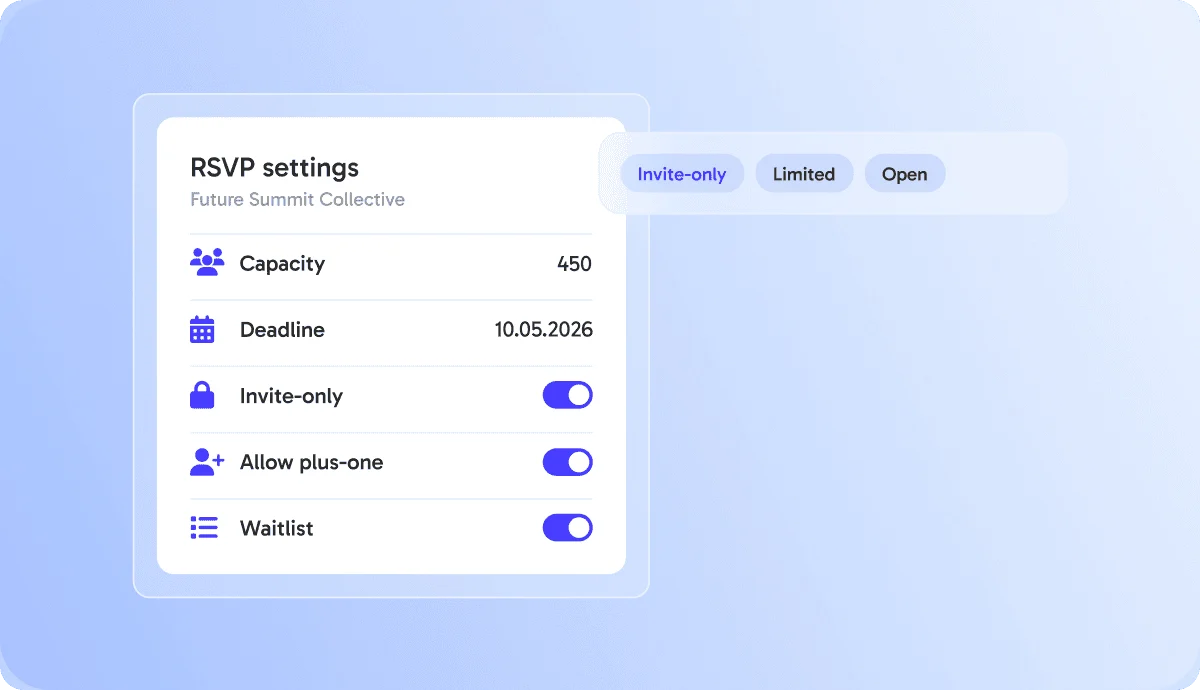Choose the Open pill tab

pos(905,173)
